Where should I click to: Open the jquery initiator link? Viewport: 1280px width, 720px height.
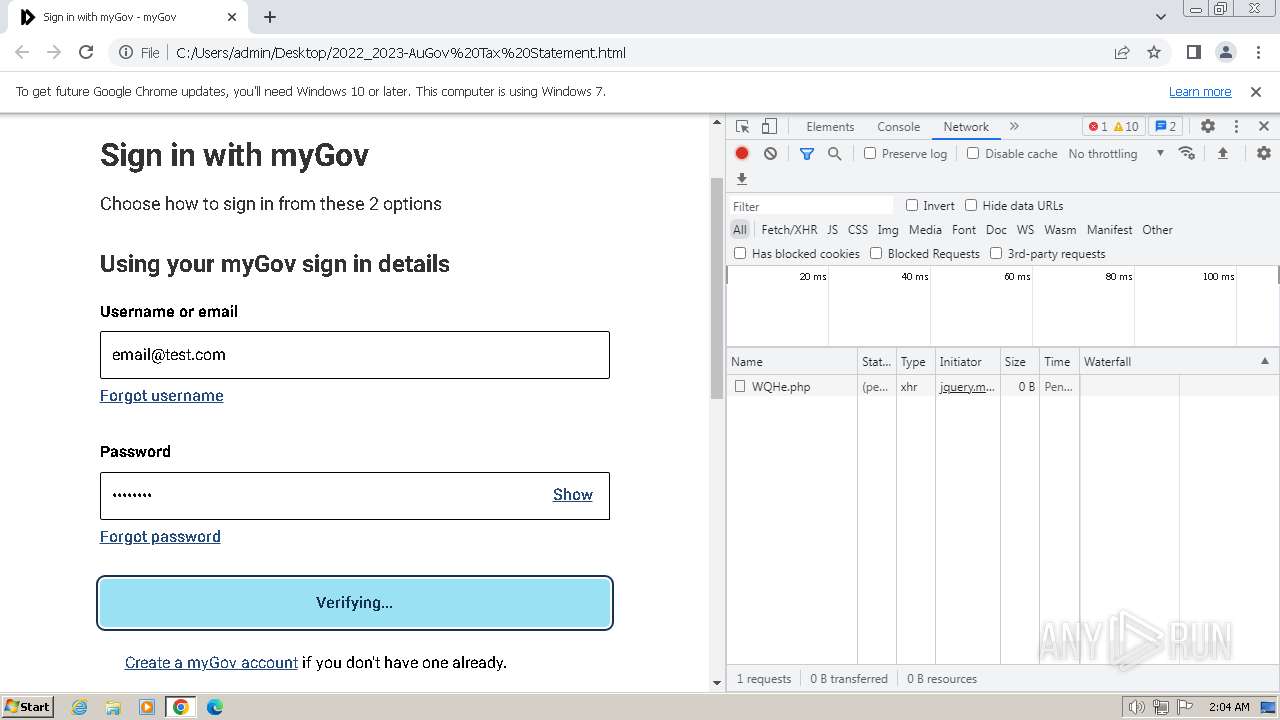967,386
